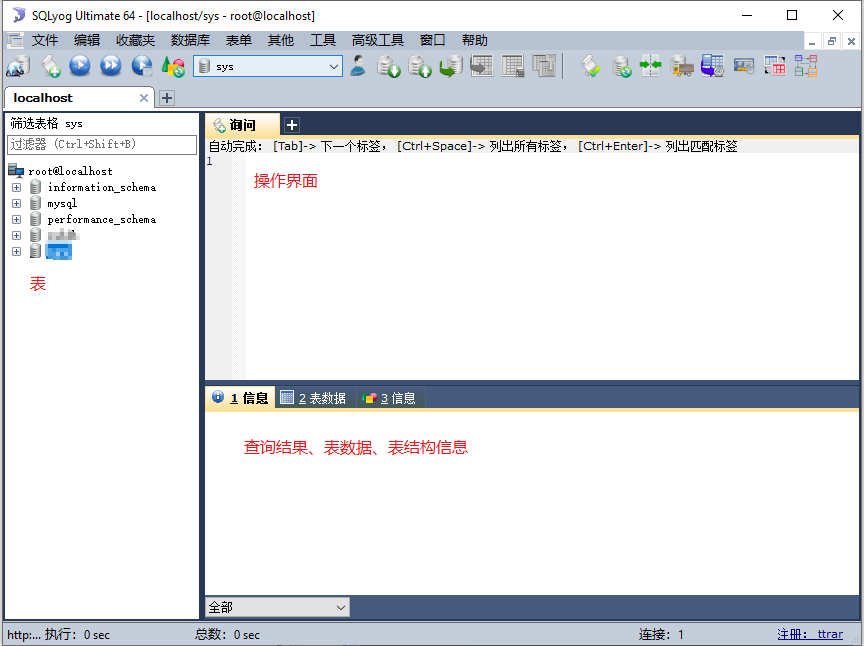
Task: Click the create table grid icon
Action: [482, 66]
